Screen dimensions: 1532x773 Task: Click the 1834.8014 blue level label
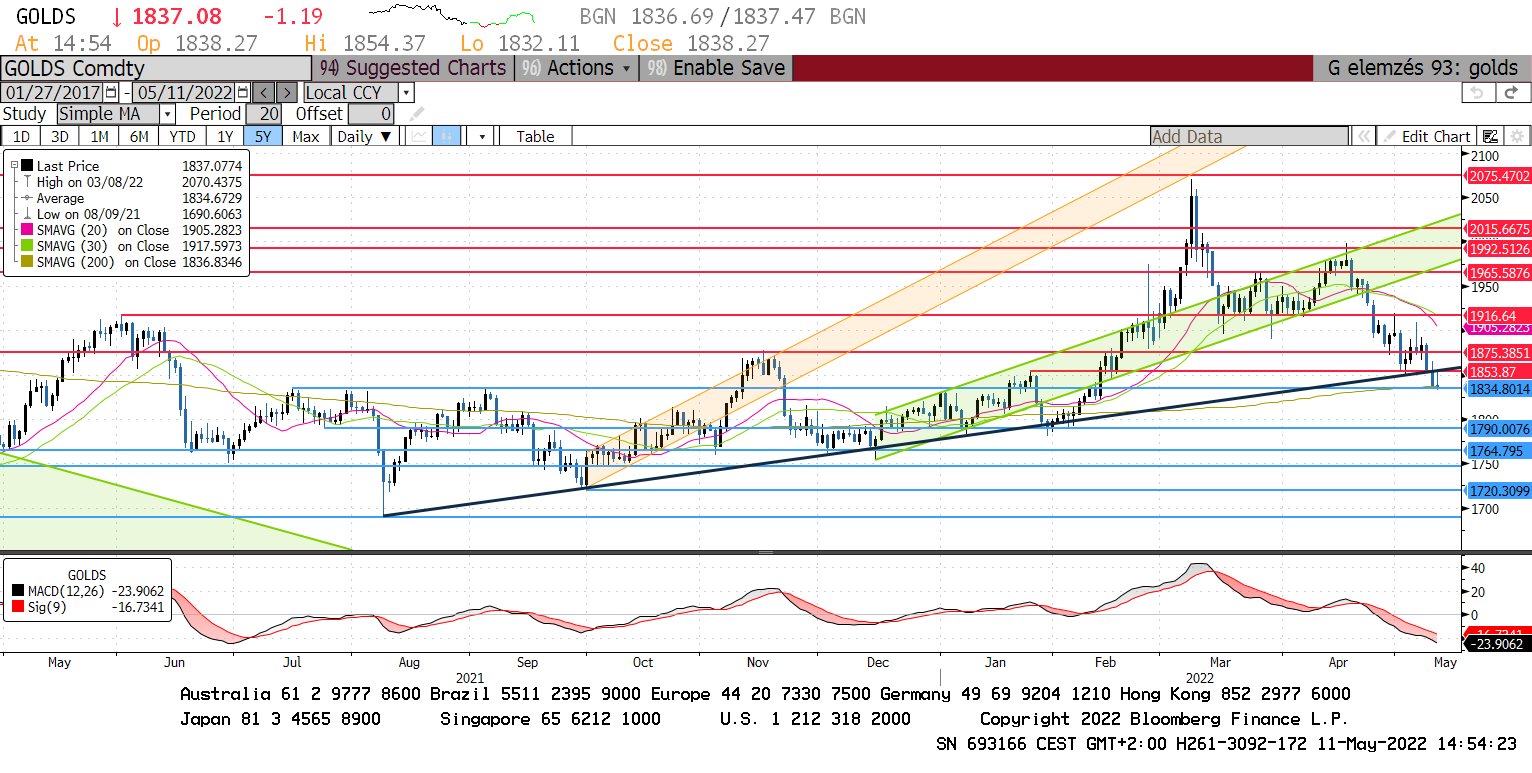pos(1499,389)
